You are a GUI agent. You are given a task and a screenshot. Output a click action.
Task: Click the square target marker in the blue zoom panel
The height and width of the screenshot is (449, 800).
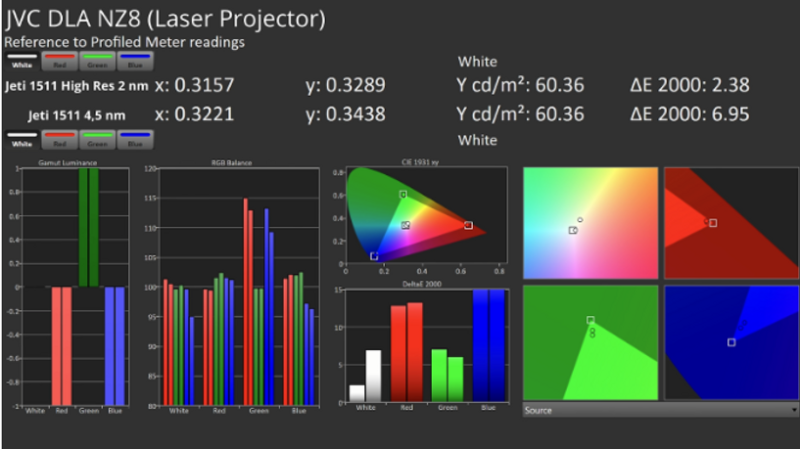tap(731, 342)
